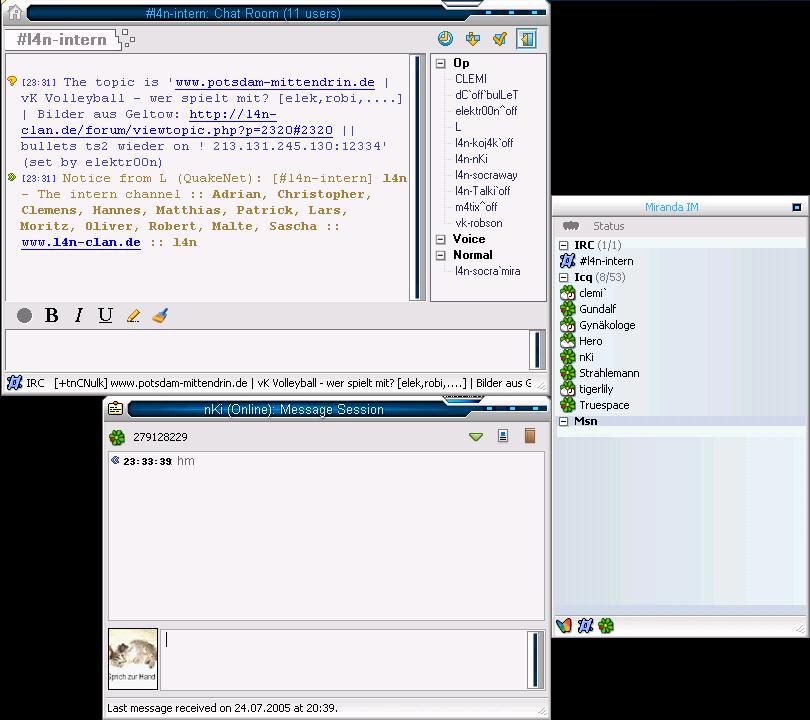The image size is (810, 720).
Task: Click the highlighter background color icon
Action: point(133,316)
